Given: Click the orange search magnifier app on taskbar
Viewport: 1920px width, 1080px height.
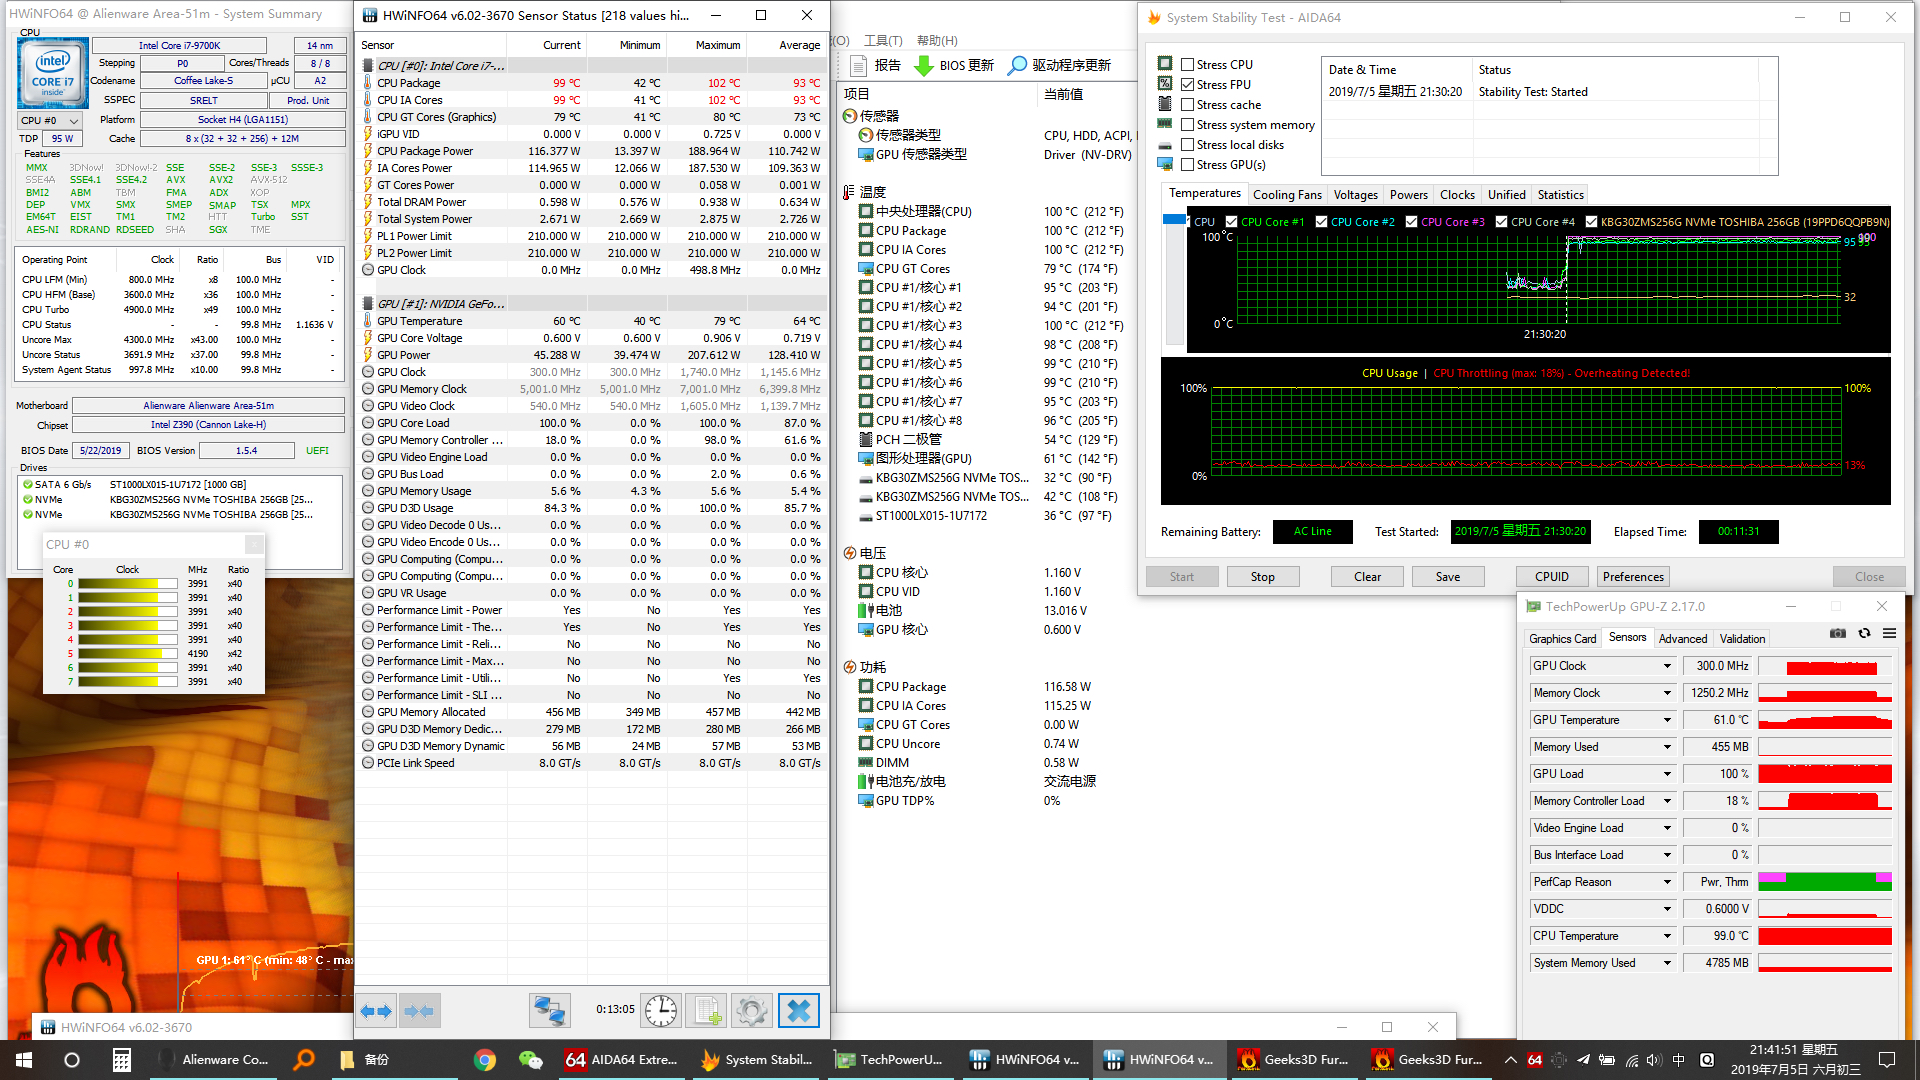Looking at the screenshot, I should click(x=303, y=1060).
